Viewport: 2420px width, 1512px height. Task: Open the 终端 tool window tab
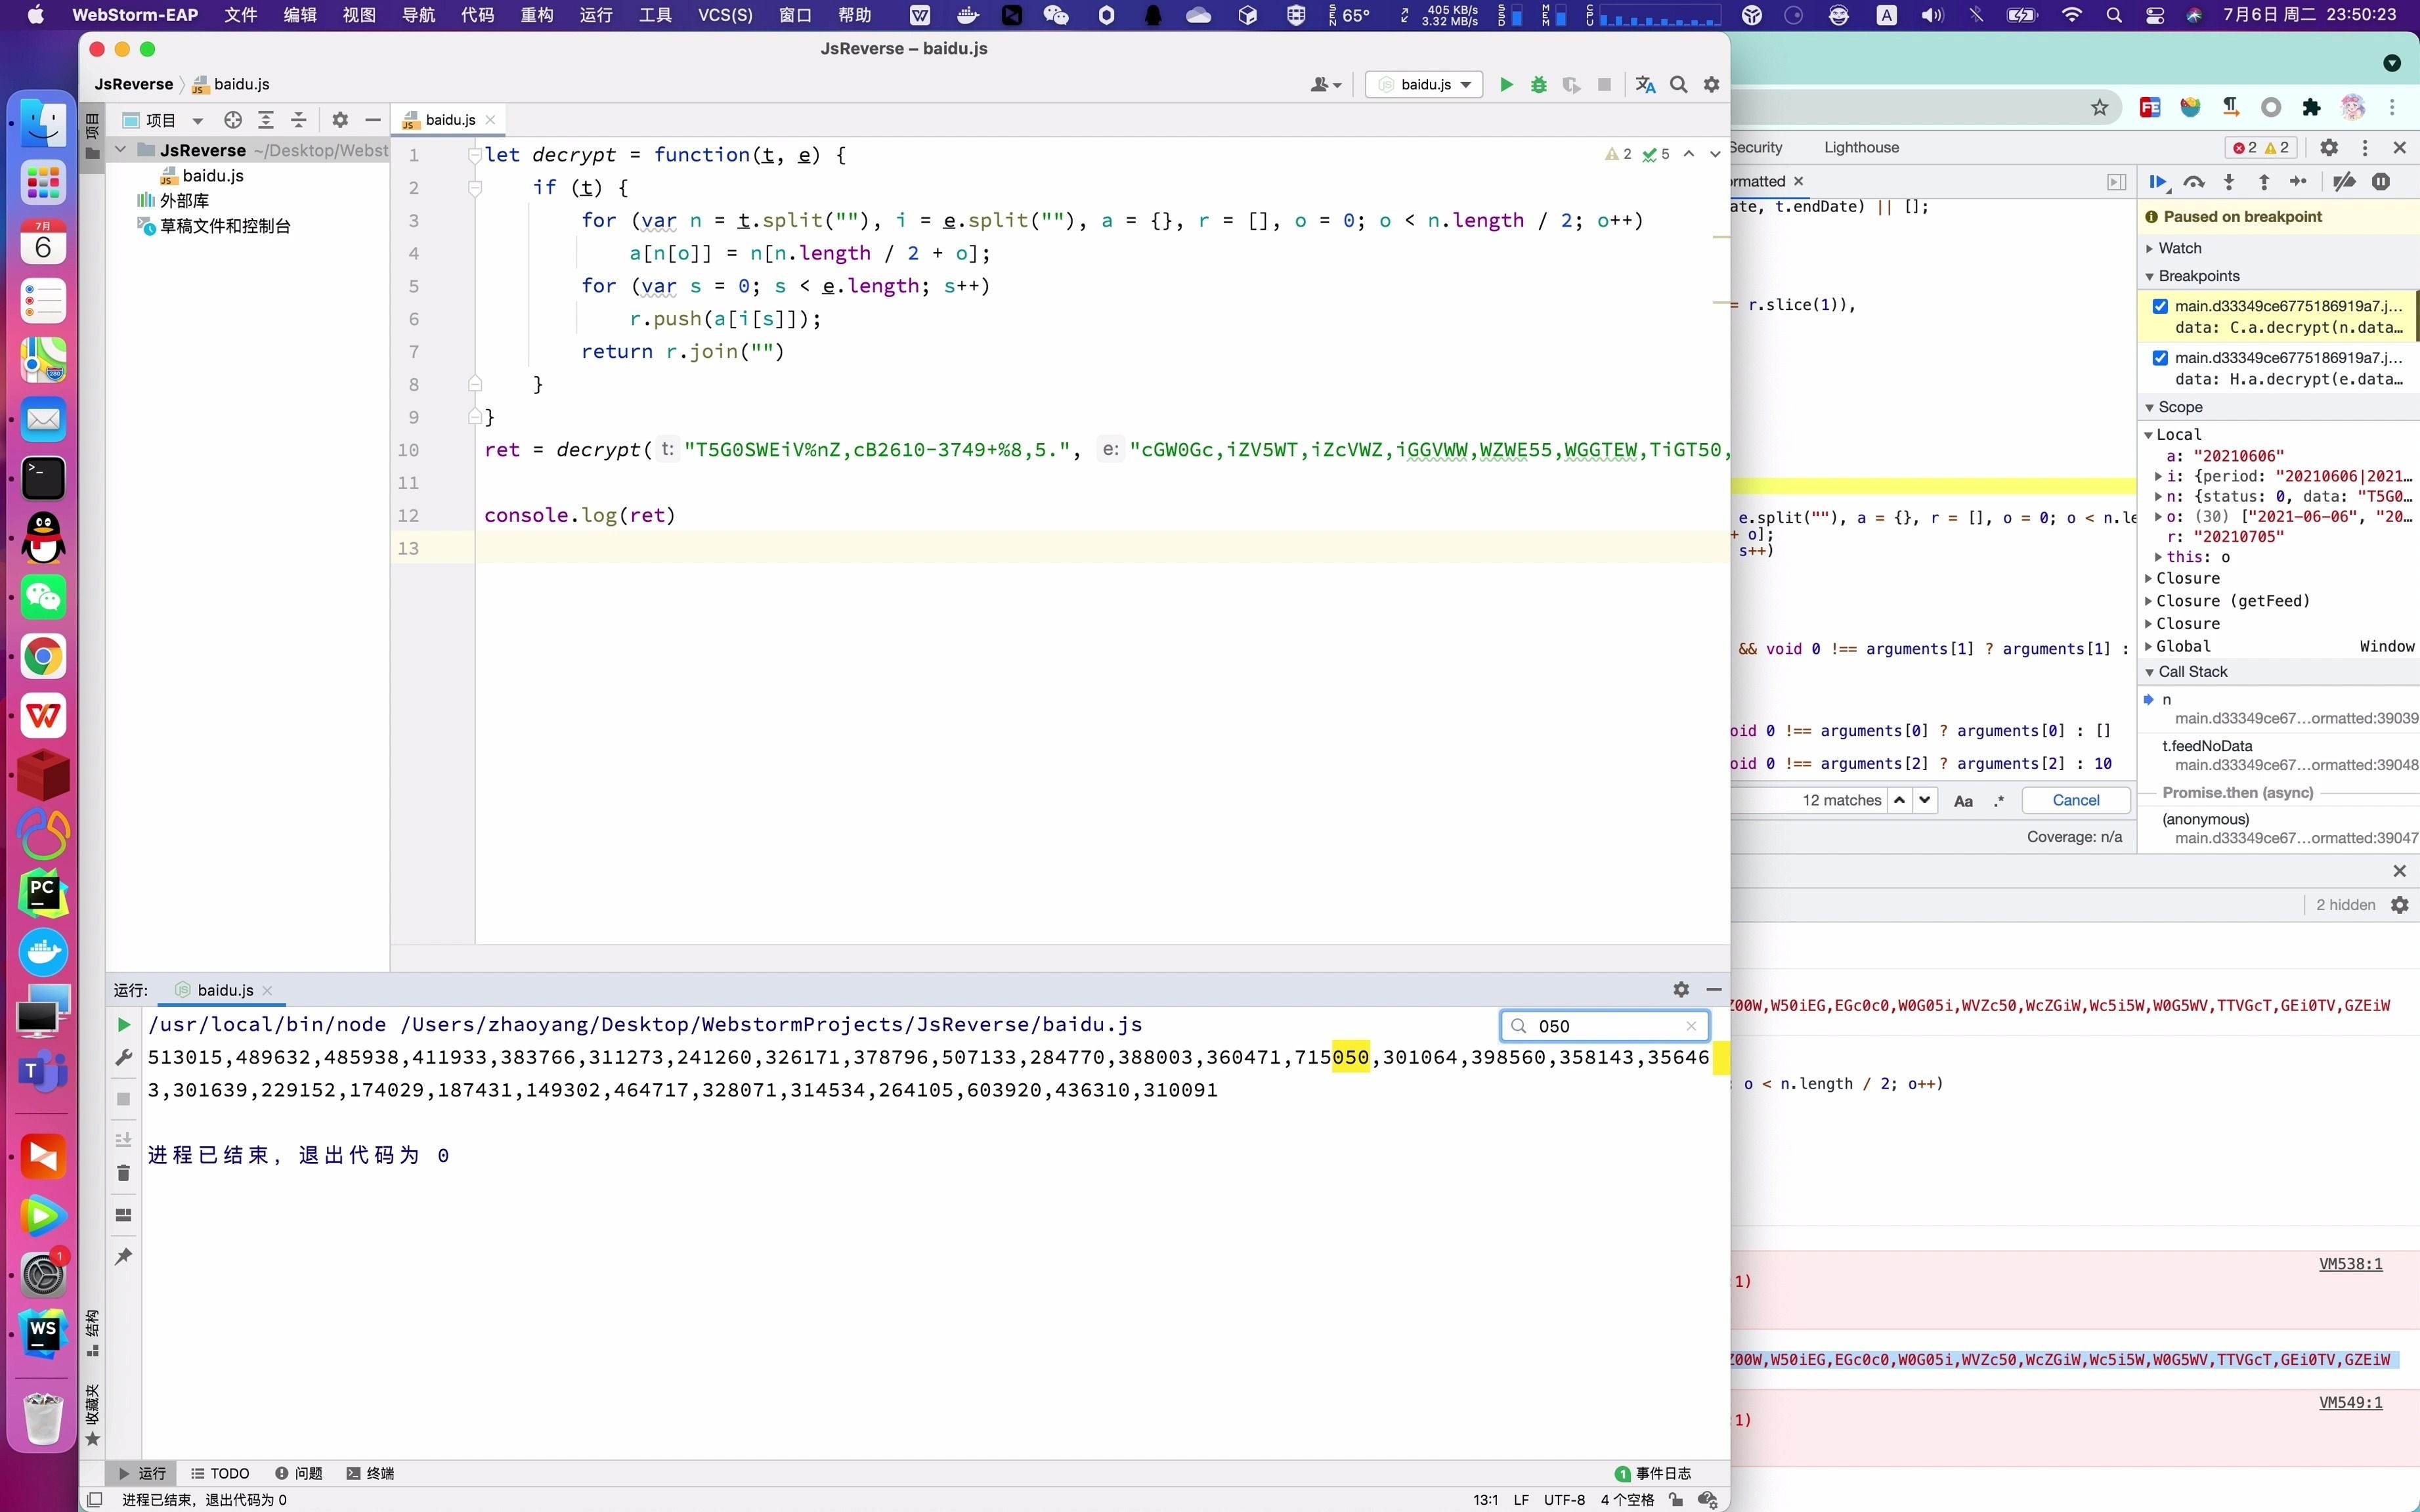click(x=370, y=1473)
